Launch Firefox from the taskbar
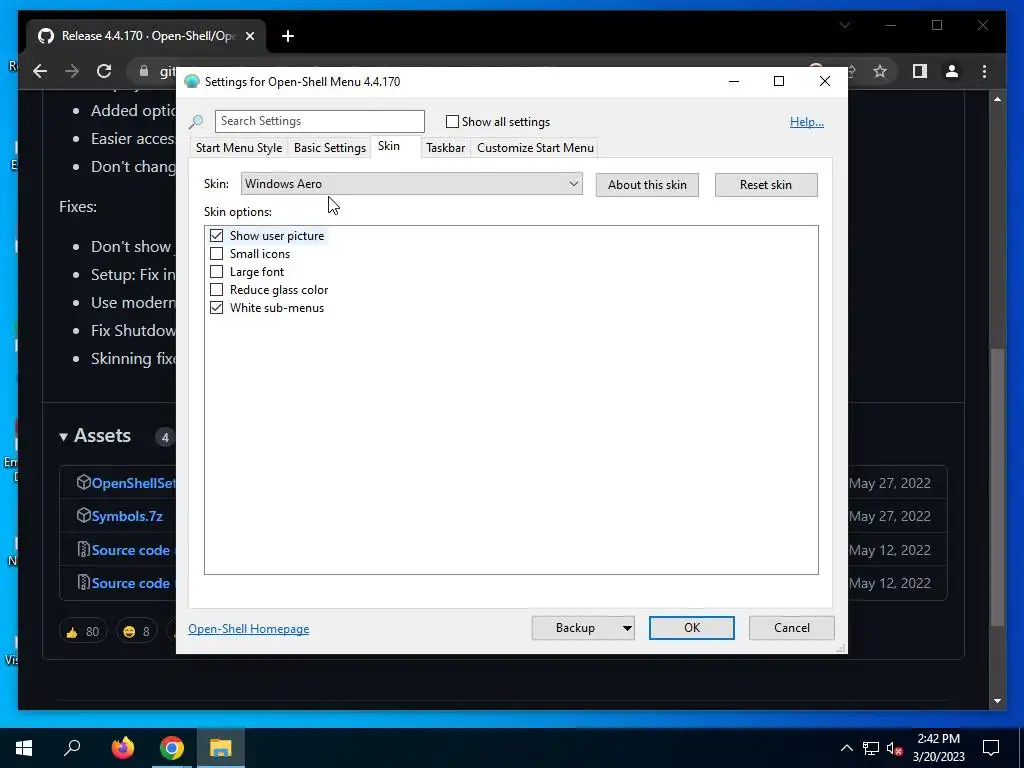The width and height of the screenshot is (1024, 768). [122, 748]
